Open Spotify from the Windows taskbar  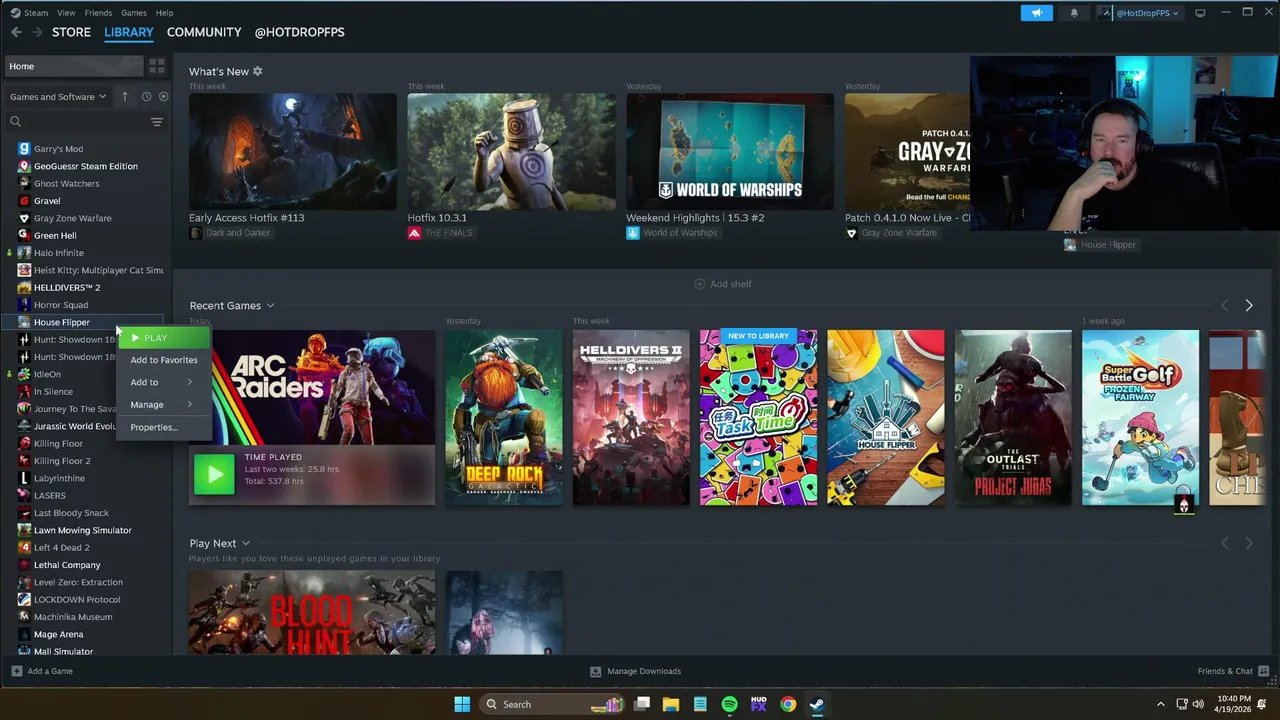(729, 704)
